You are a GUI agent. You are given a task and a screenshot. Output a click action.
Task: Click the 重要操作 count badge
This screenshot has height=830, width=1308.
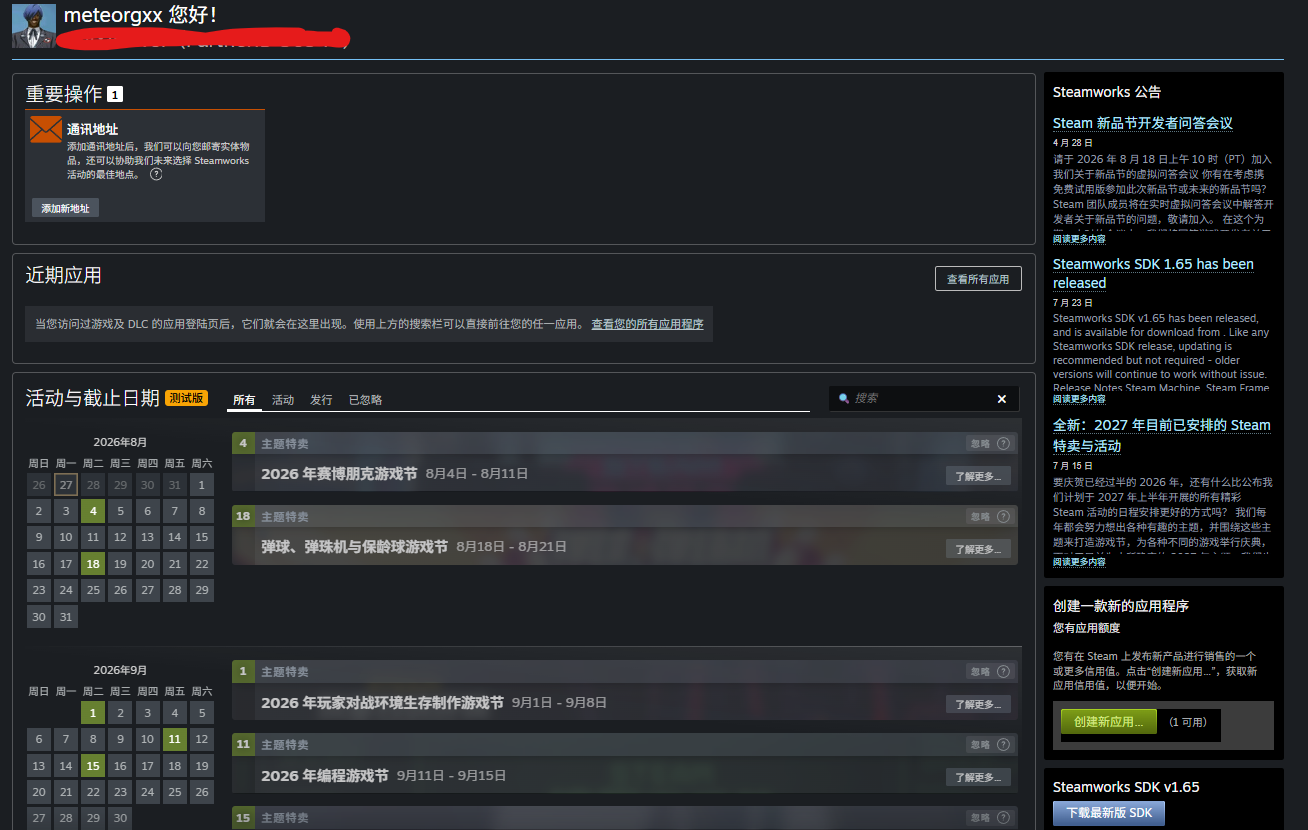point(115,94)
